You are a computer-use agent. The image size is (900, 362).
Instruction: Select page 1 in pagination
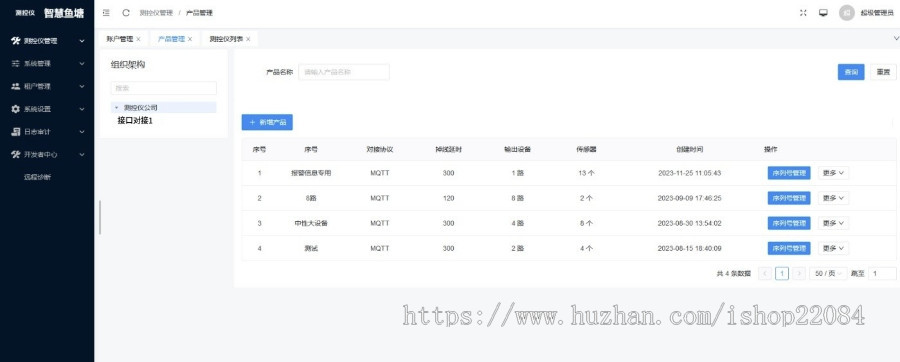pos(782,274)
